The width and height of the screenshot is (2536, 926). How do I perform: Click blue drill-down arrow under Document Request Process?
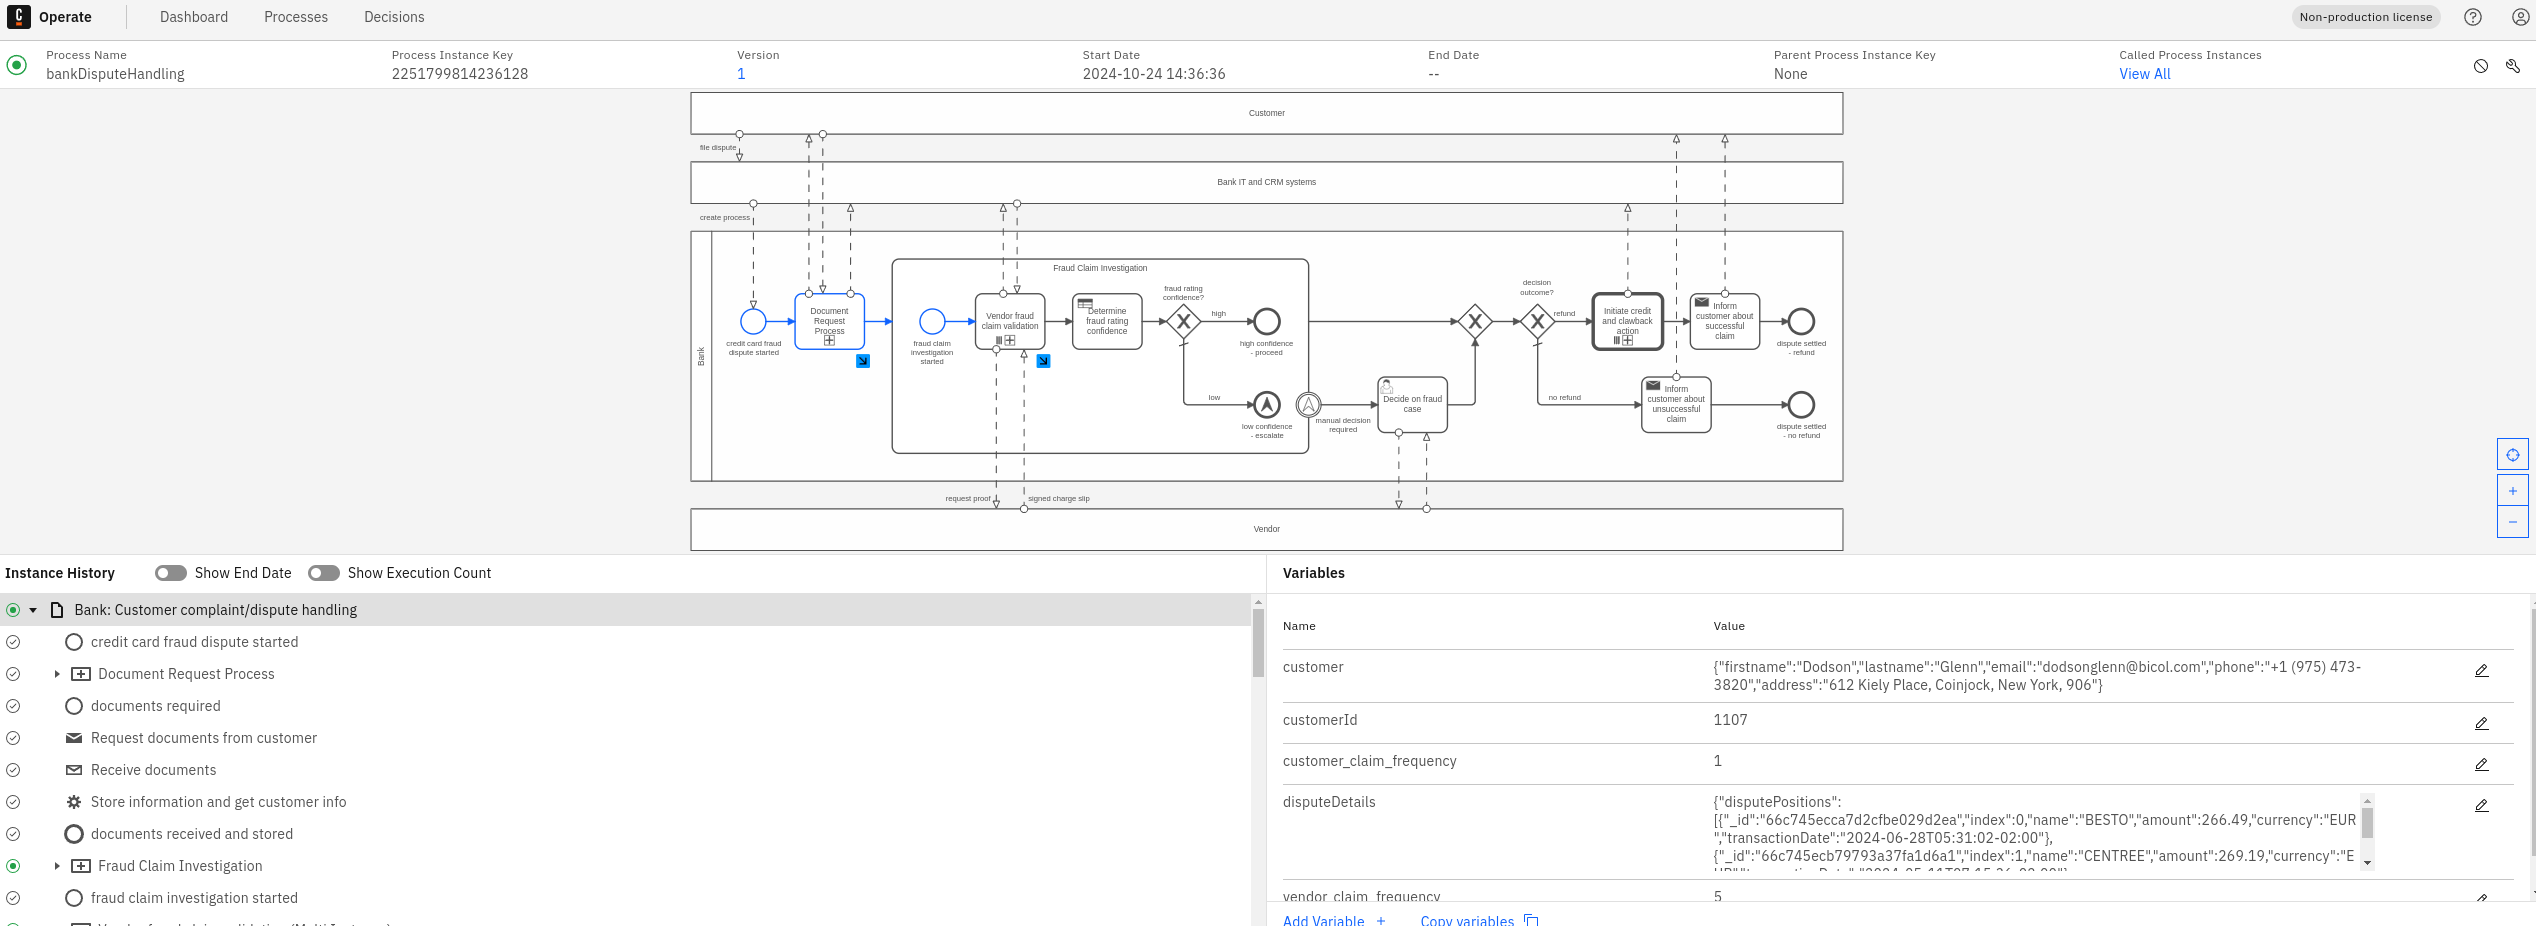point(863,361)
